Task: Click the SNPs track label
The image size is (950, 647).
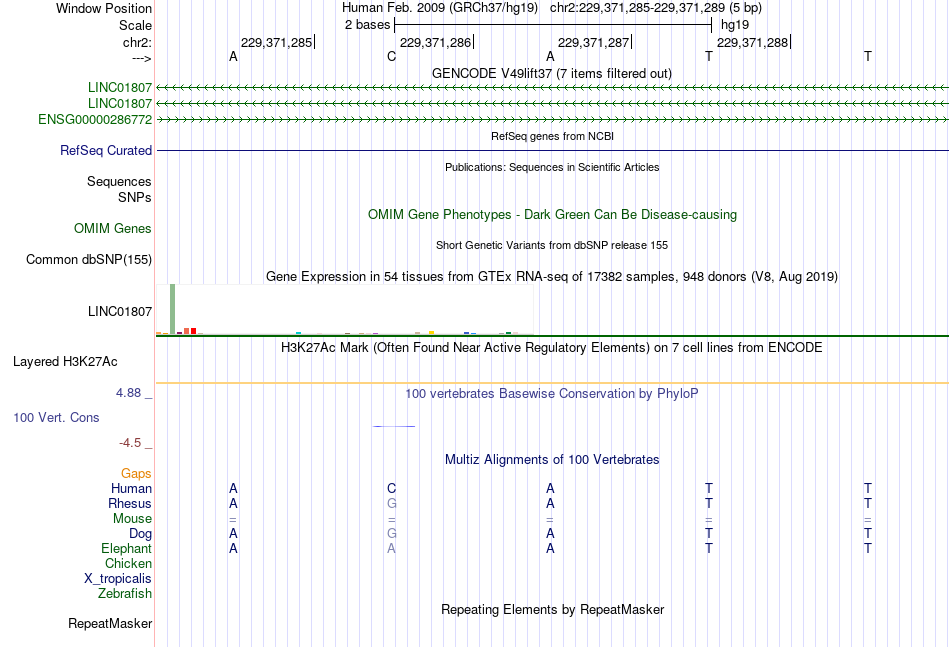Action: coord(135,197)
